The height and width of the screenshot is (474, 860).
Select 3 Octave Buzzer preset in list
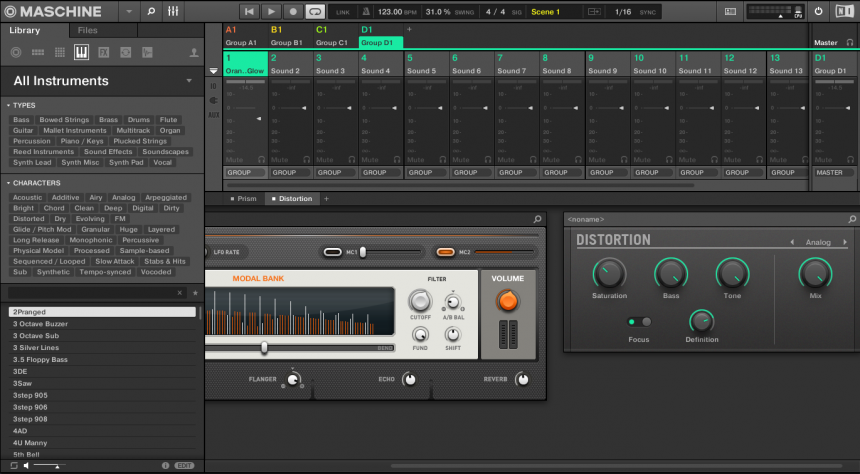(41, 324)
